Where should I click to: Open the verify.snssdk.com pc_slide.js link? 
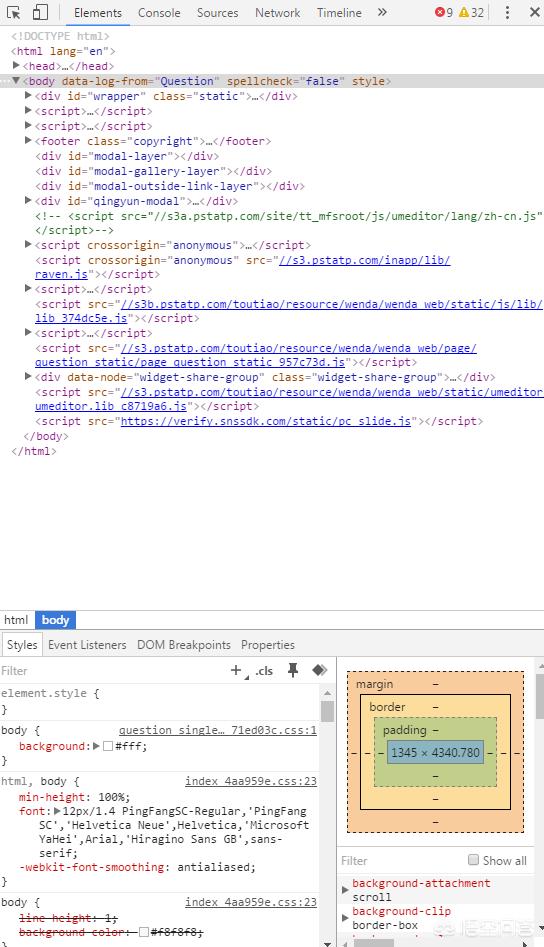pos(266,421)
